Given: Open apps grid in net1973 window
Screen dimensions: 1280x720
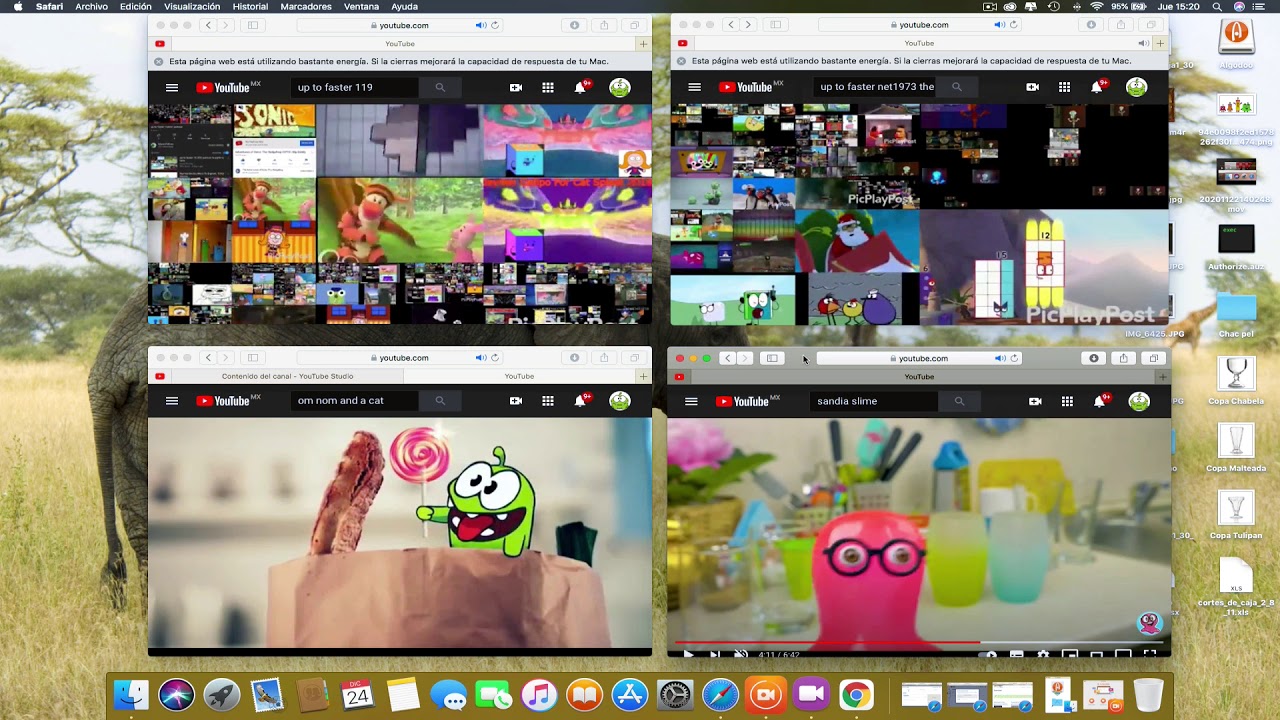Looking at the screenshot, I should (x=1064, y=87).
